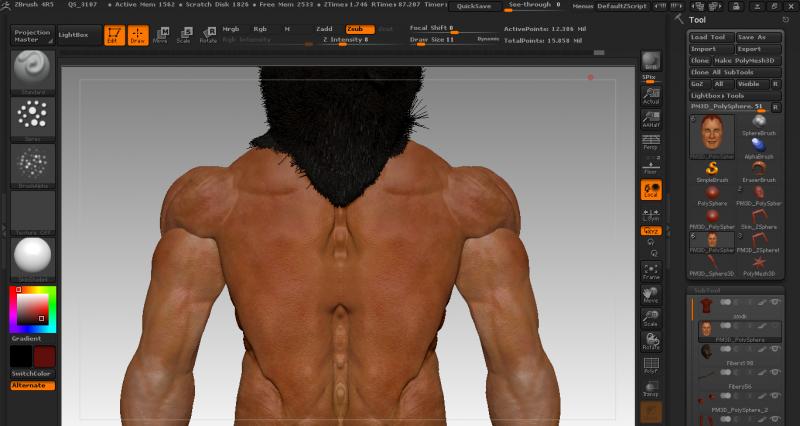The height and width of the screenshot is (426, 800).
Task: Select the AlphaBrush tool
Action: [x=759, y=148]
